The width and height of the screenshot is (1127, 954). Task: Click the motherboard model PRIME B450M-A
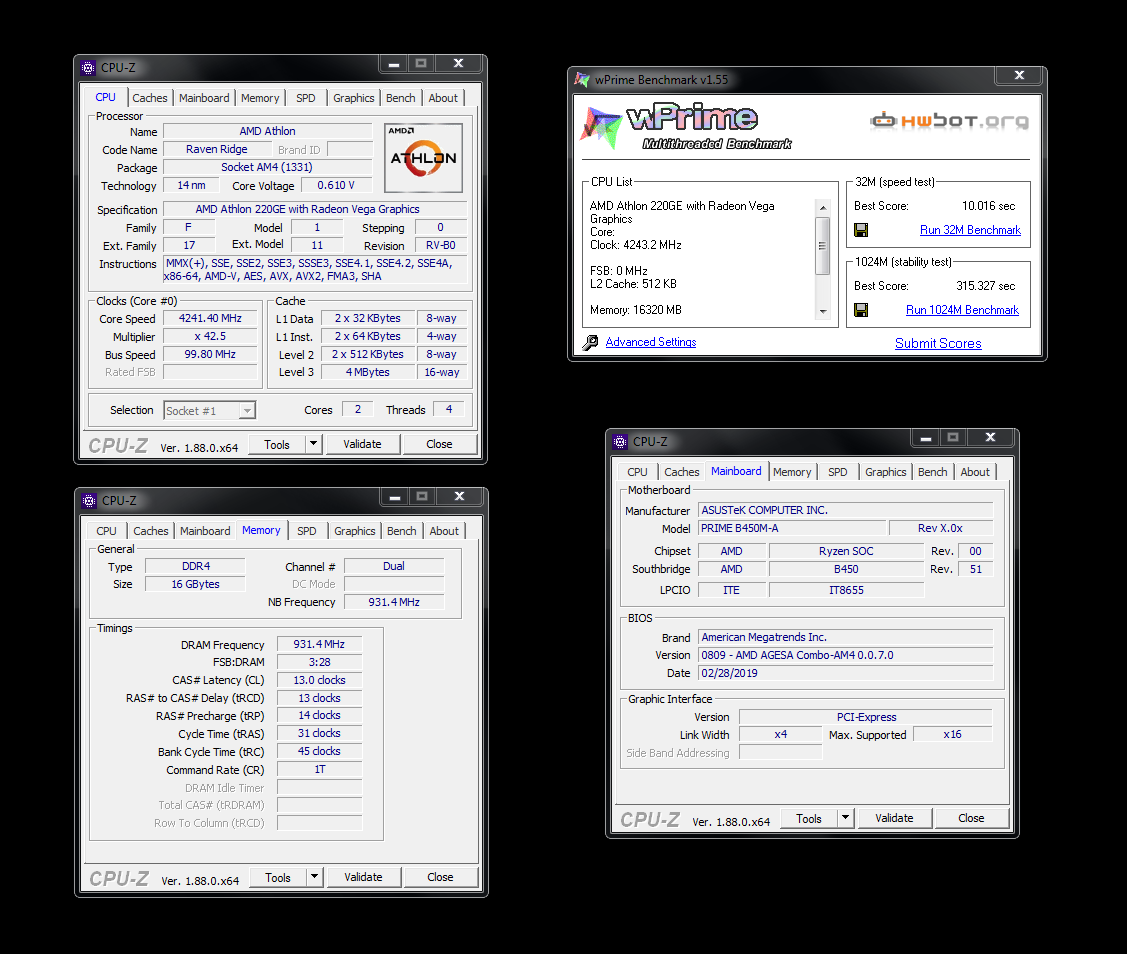pos(791,528)
